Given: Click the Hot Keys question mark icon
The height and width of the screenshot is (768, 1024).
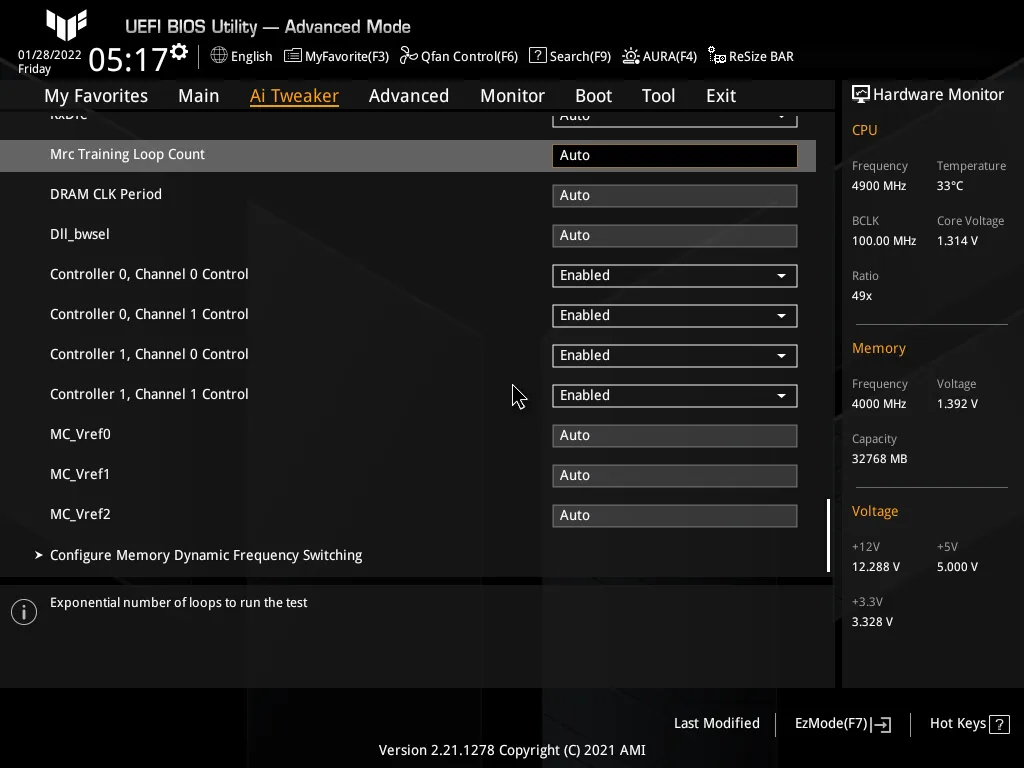Looking at the screenshot, I should (x=999, y=724).
